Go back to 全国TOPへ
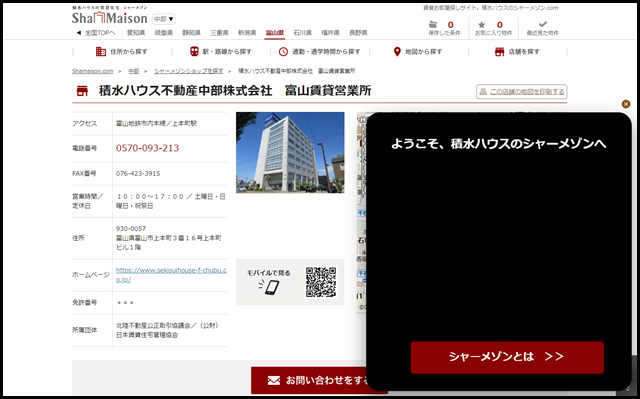Screen dimensions: 640x399 [96, 33]
